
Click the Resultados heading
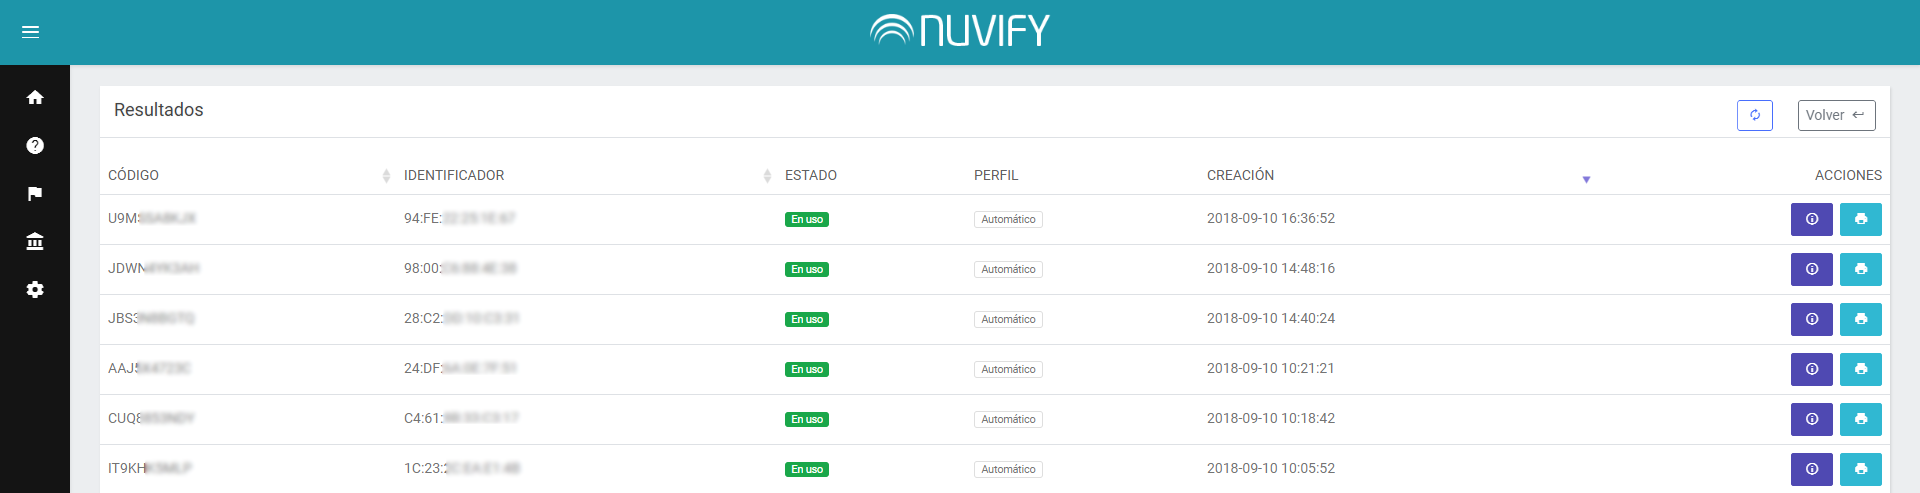tap(159, 110)
